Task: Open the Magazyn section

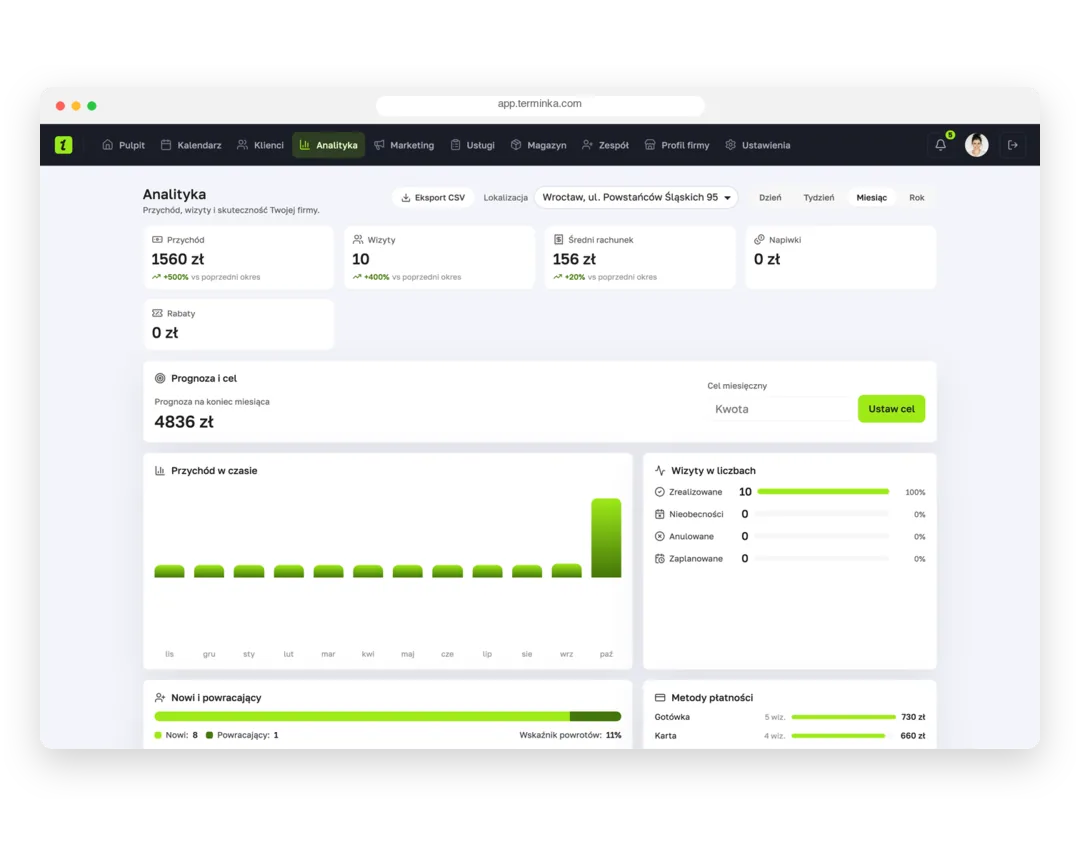Action: click(x=539, y=145)
